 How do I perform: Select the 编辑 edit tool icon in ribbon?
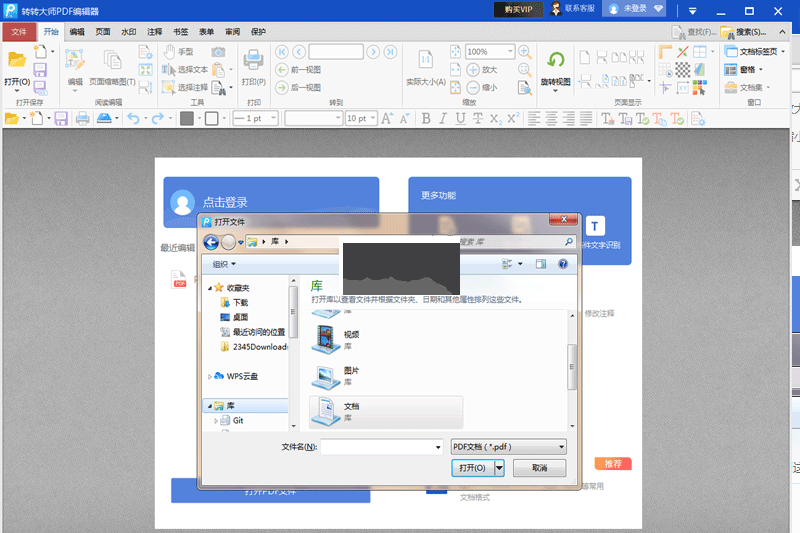(x=74, y=61)
